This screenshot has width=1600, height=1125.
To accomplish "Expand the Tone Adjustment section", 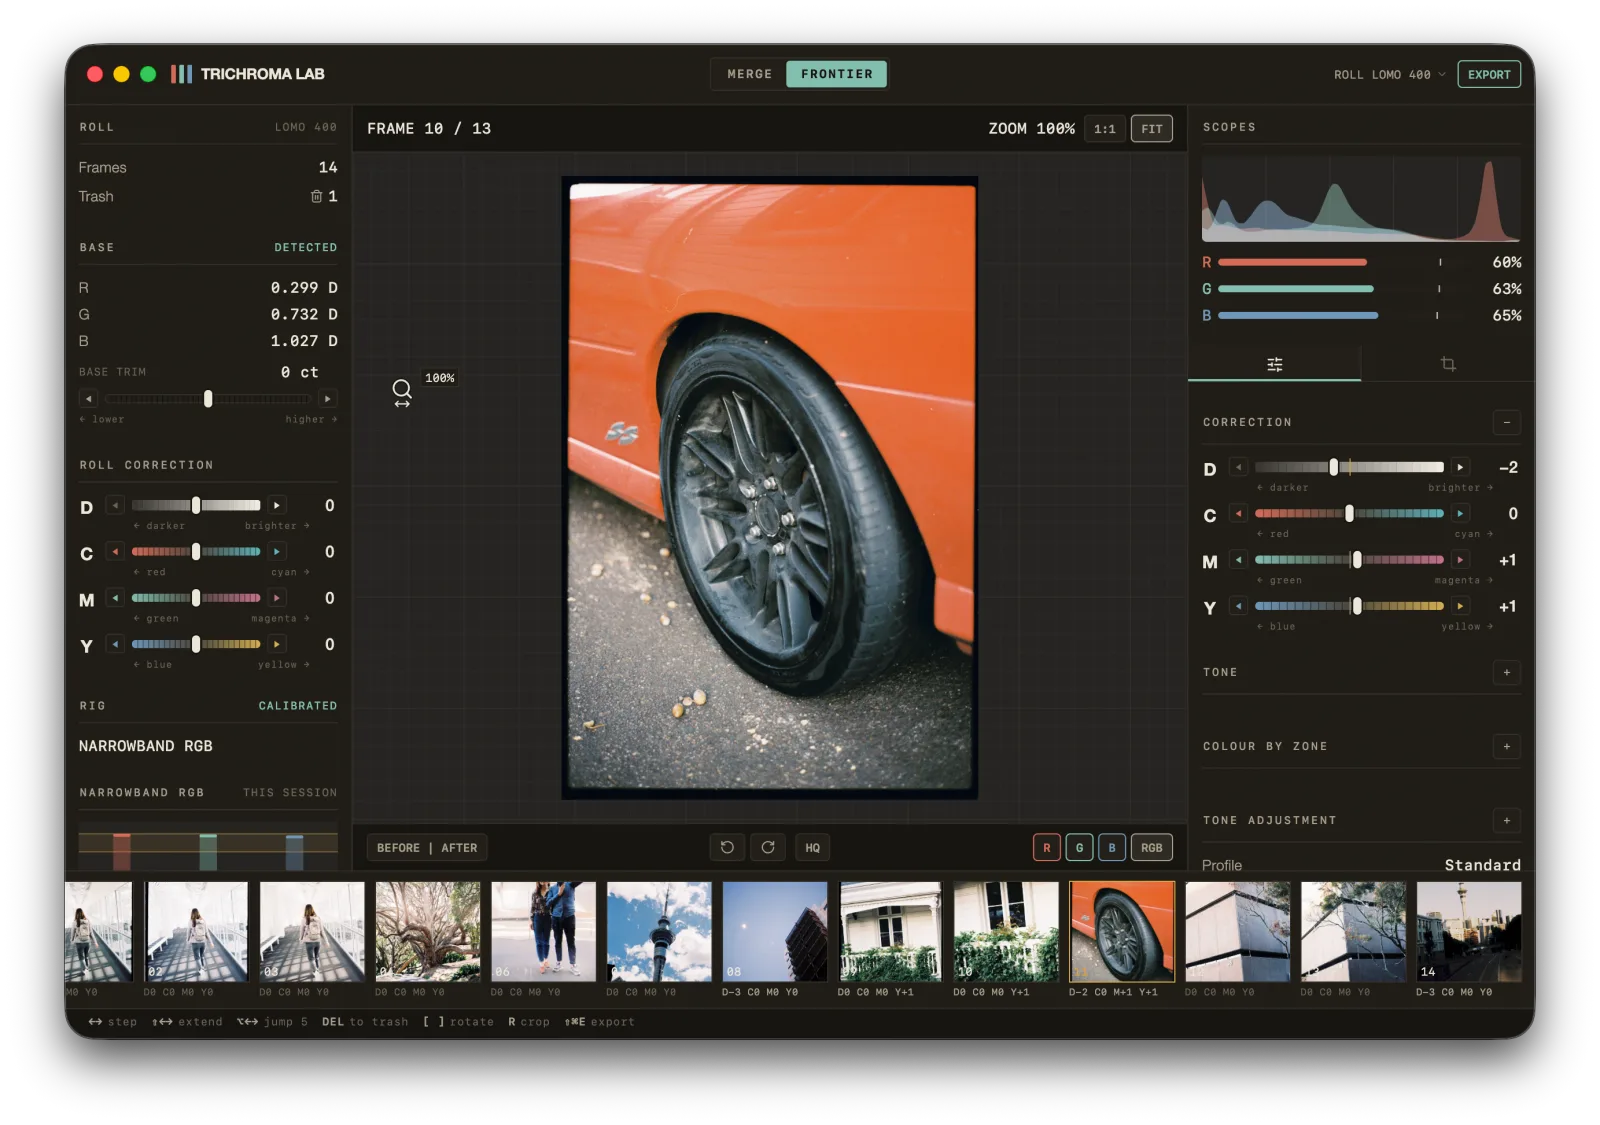I will click(x=1507, y=821).
